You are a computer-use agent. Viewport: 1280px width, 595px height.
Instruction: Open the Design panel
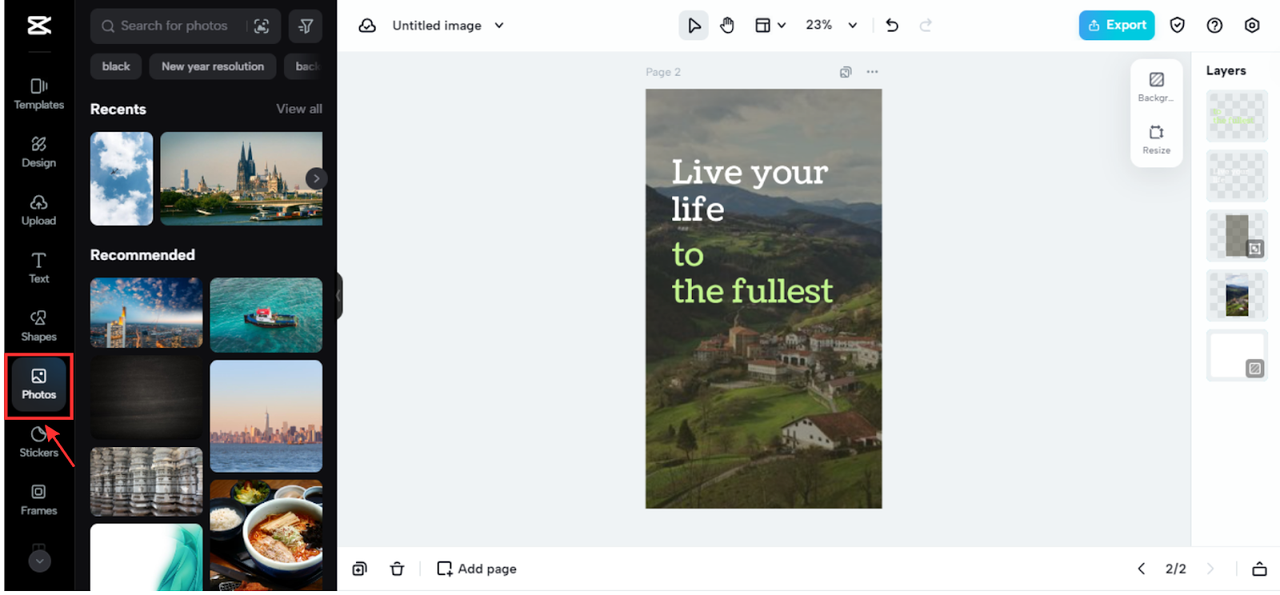(39, 152)
